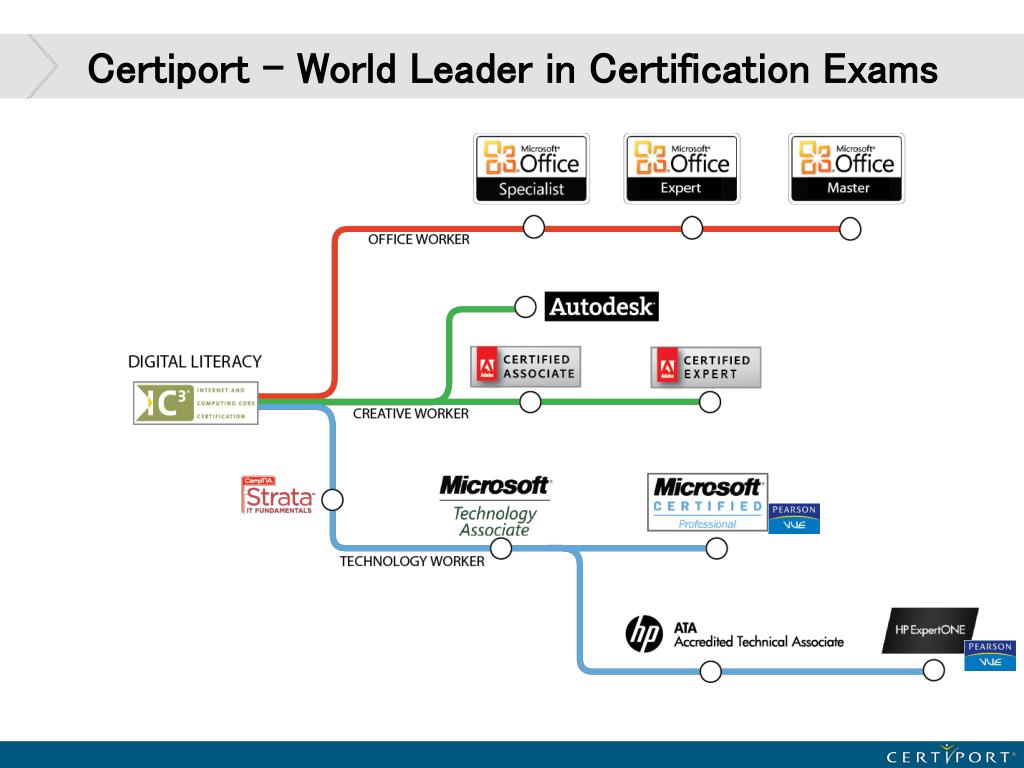This screenshot has height=768, width=1024.
Task: Select the Strata station circle
Action: pos(332,500)
